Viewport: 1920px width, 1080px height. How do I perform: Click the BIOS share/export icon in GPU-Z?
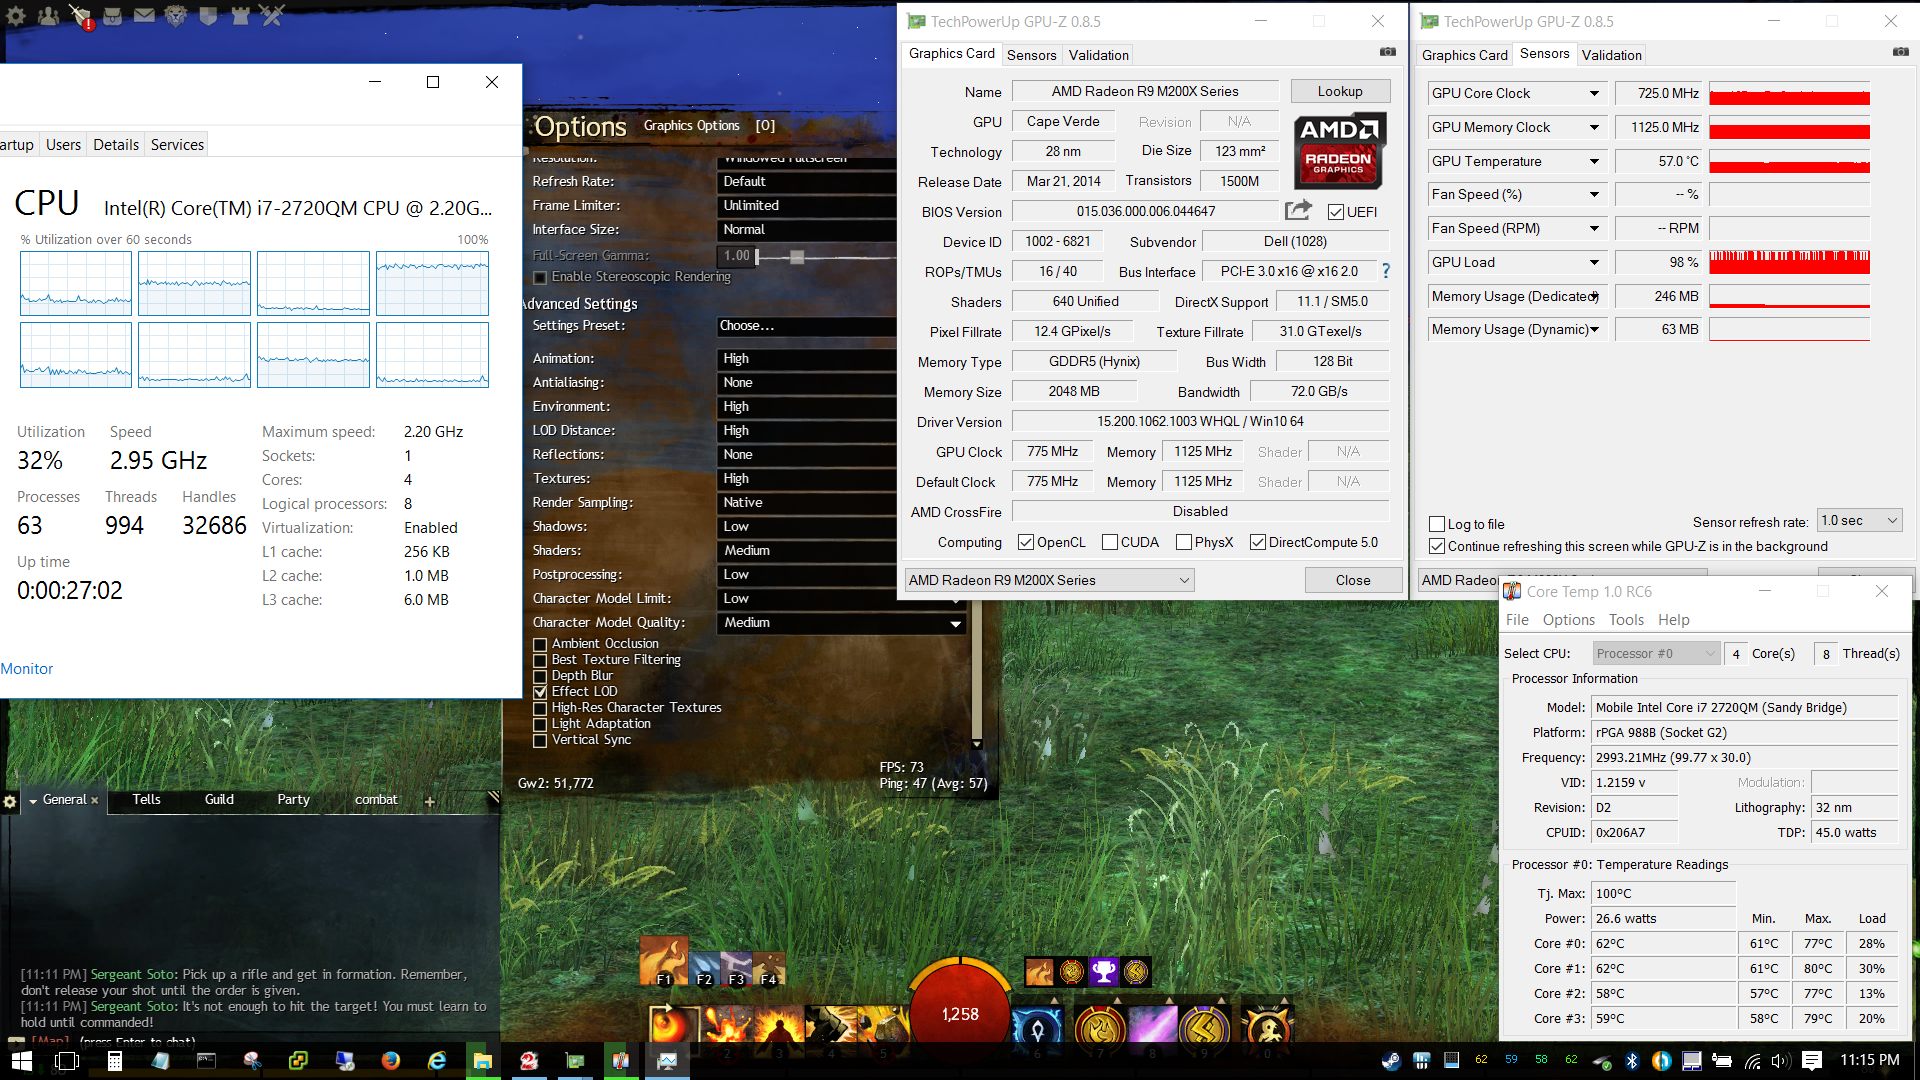pos(1298,210)
